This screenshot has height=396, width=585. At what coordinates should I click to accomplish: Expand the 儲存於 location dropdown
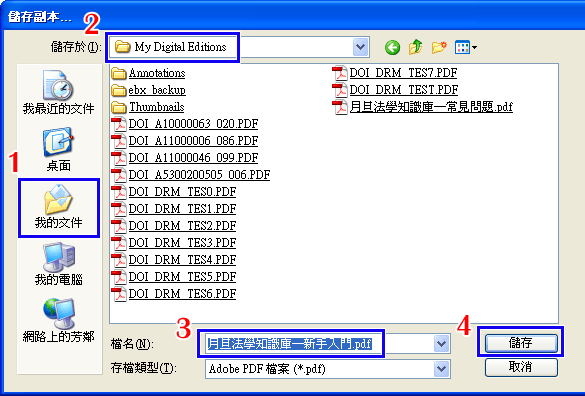(x=360, y=47)
